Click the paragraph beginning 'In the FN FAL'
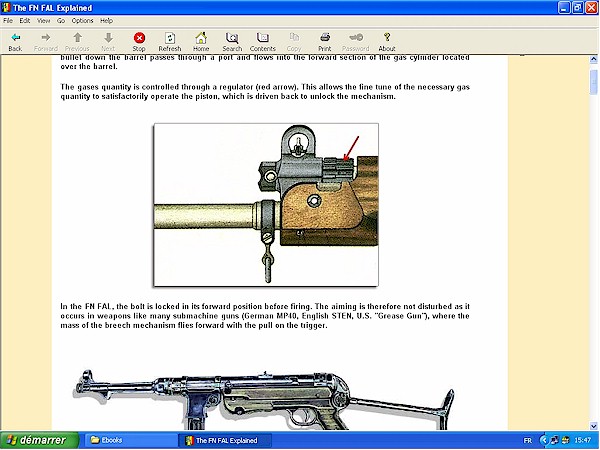This screenshot has height=450, width=600. click(265, 316)
